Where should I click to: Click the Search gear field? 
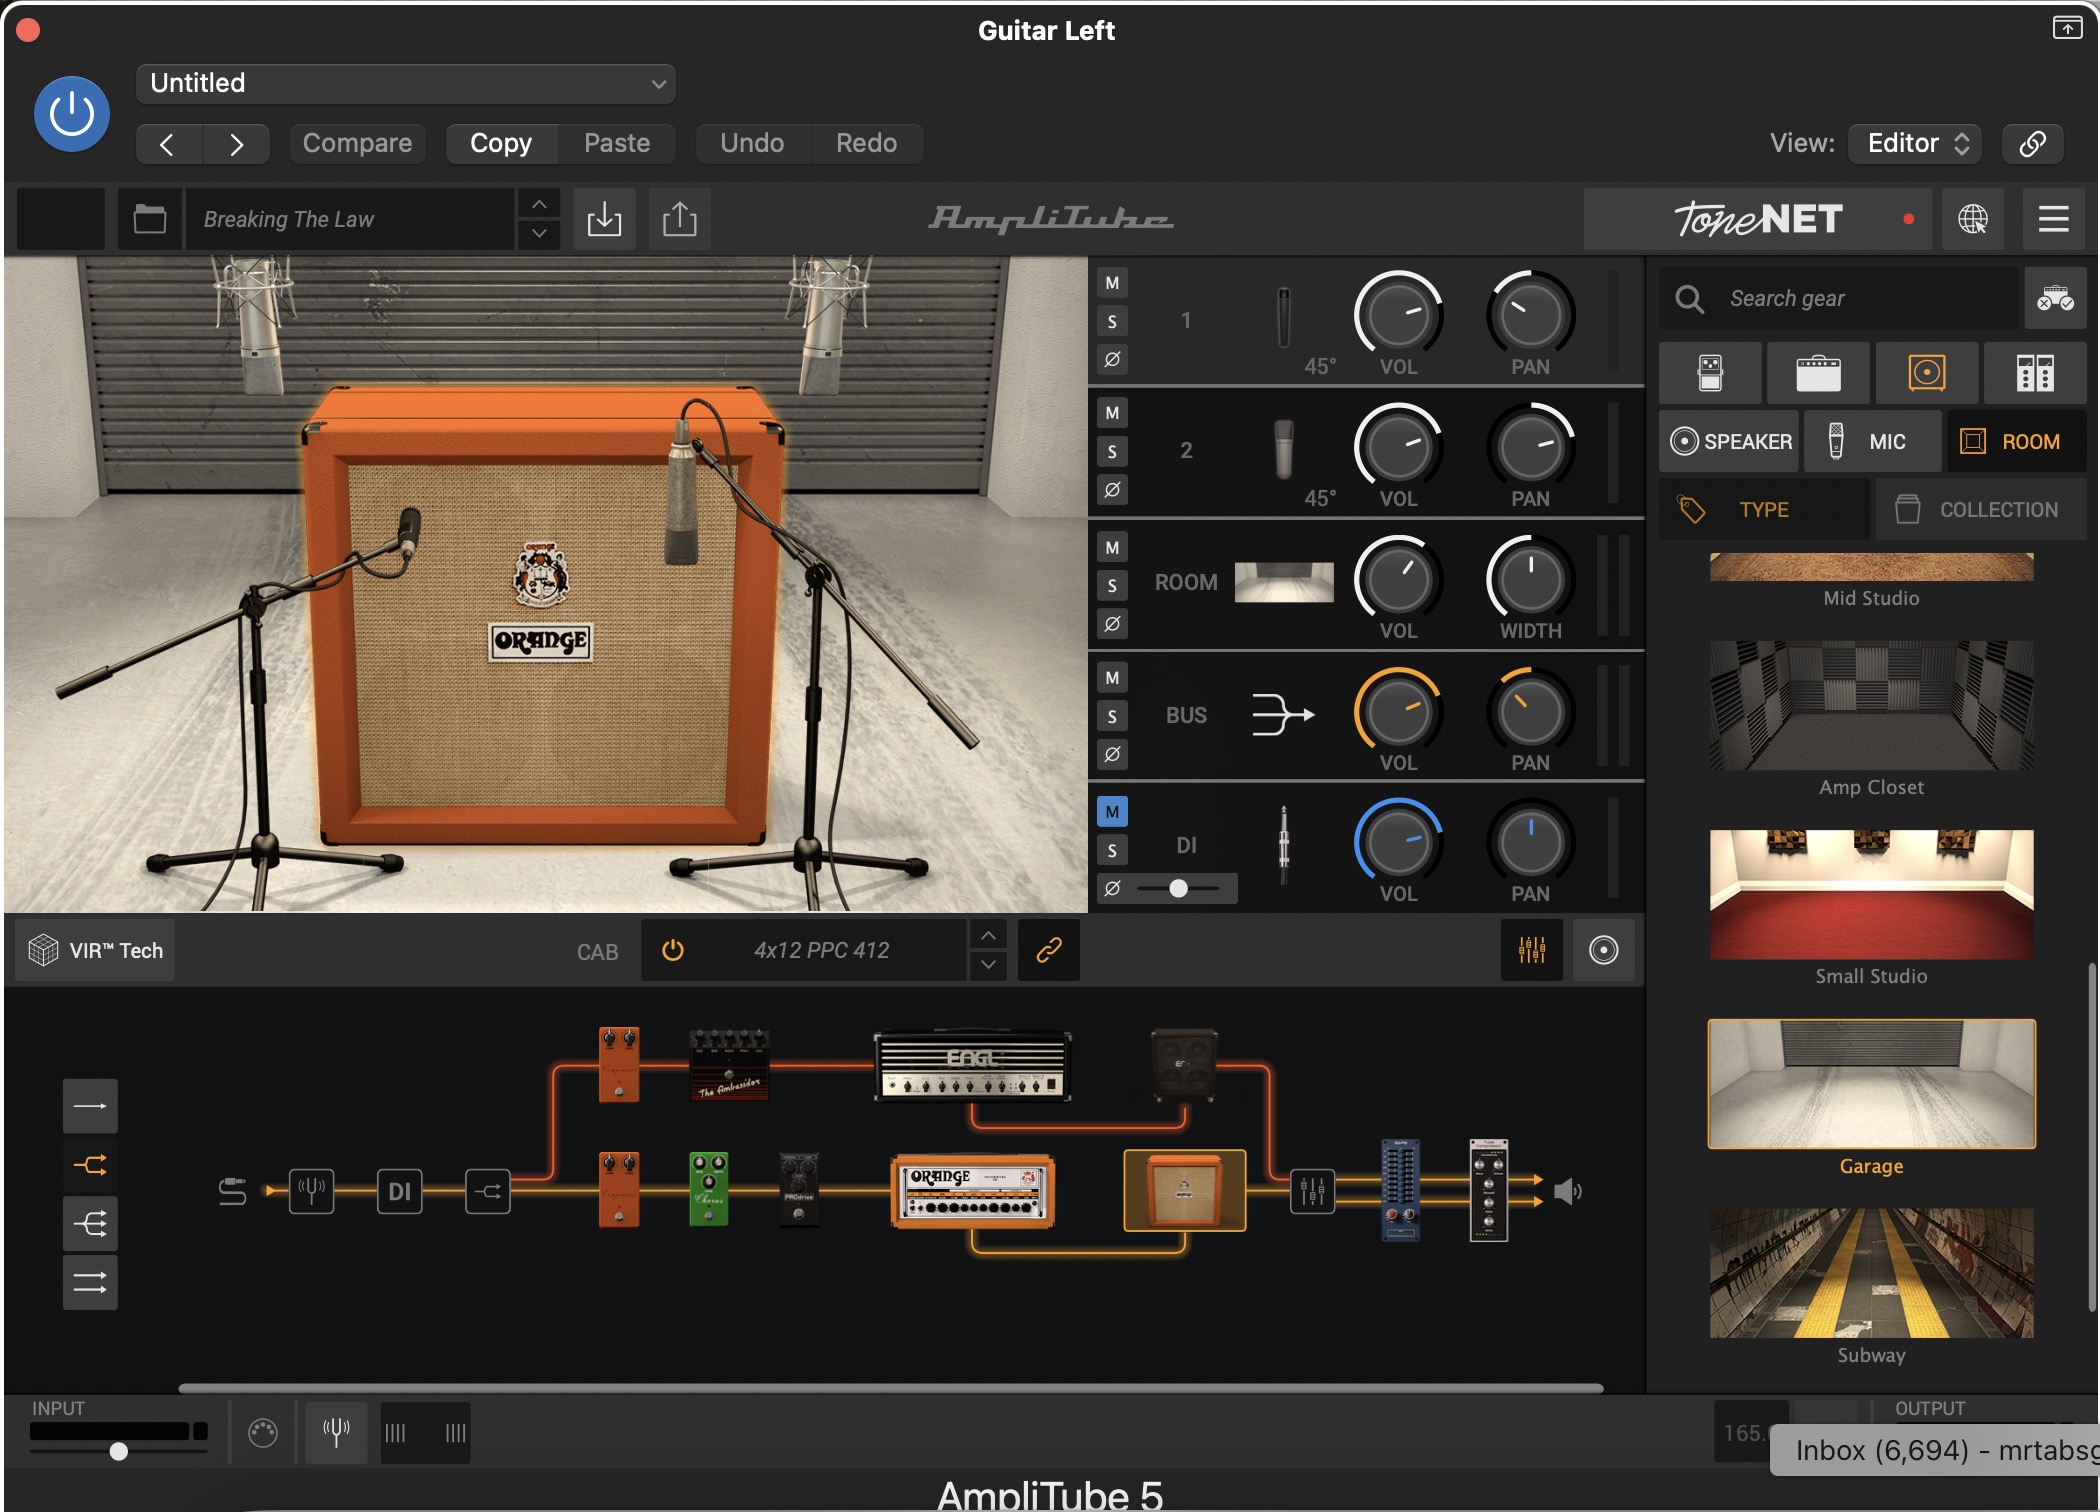[1840, 298]
